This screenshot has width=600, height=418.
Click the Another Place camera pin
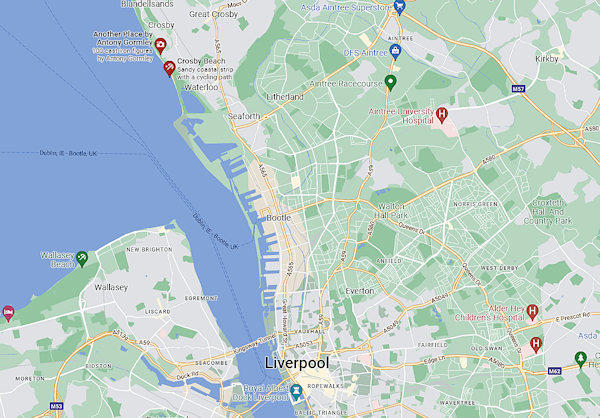click(160, 45)
